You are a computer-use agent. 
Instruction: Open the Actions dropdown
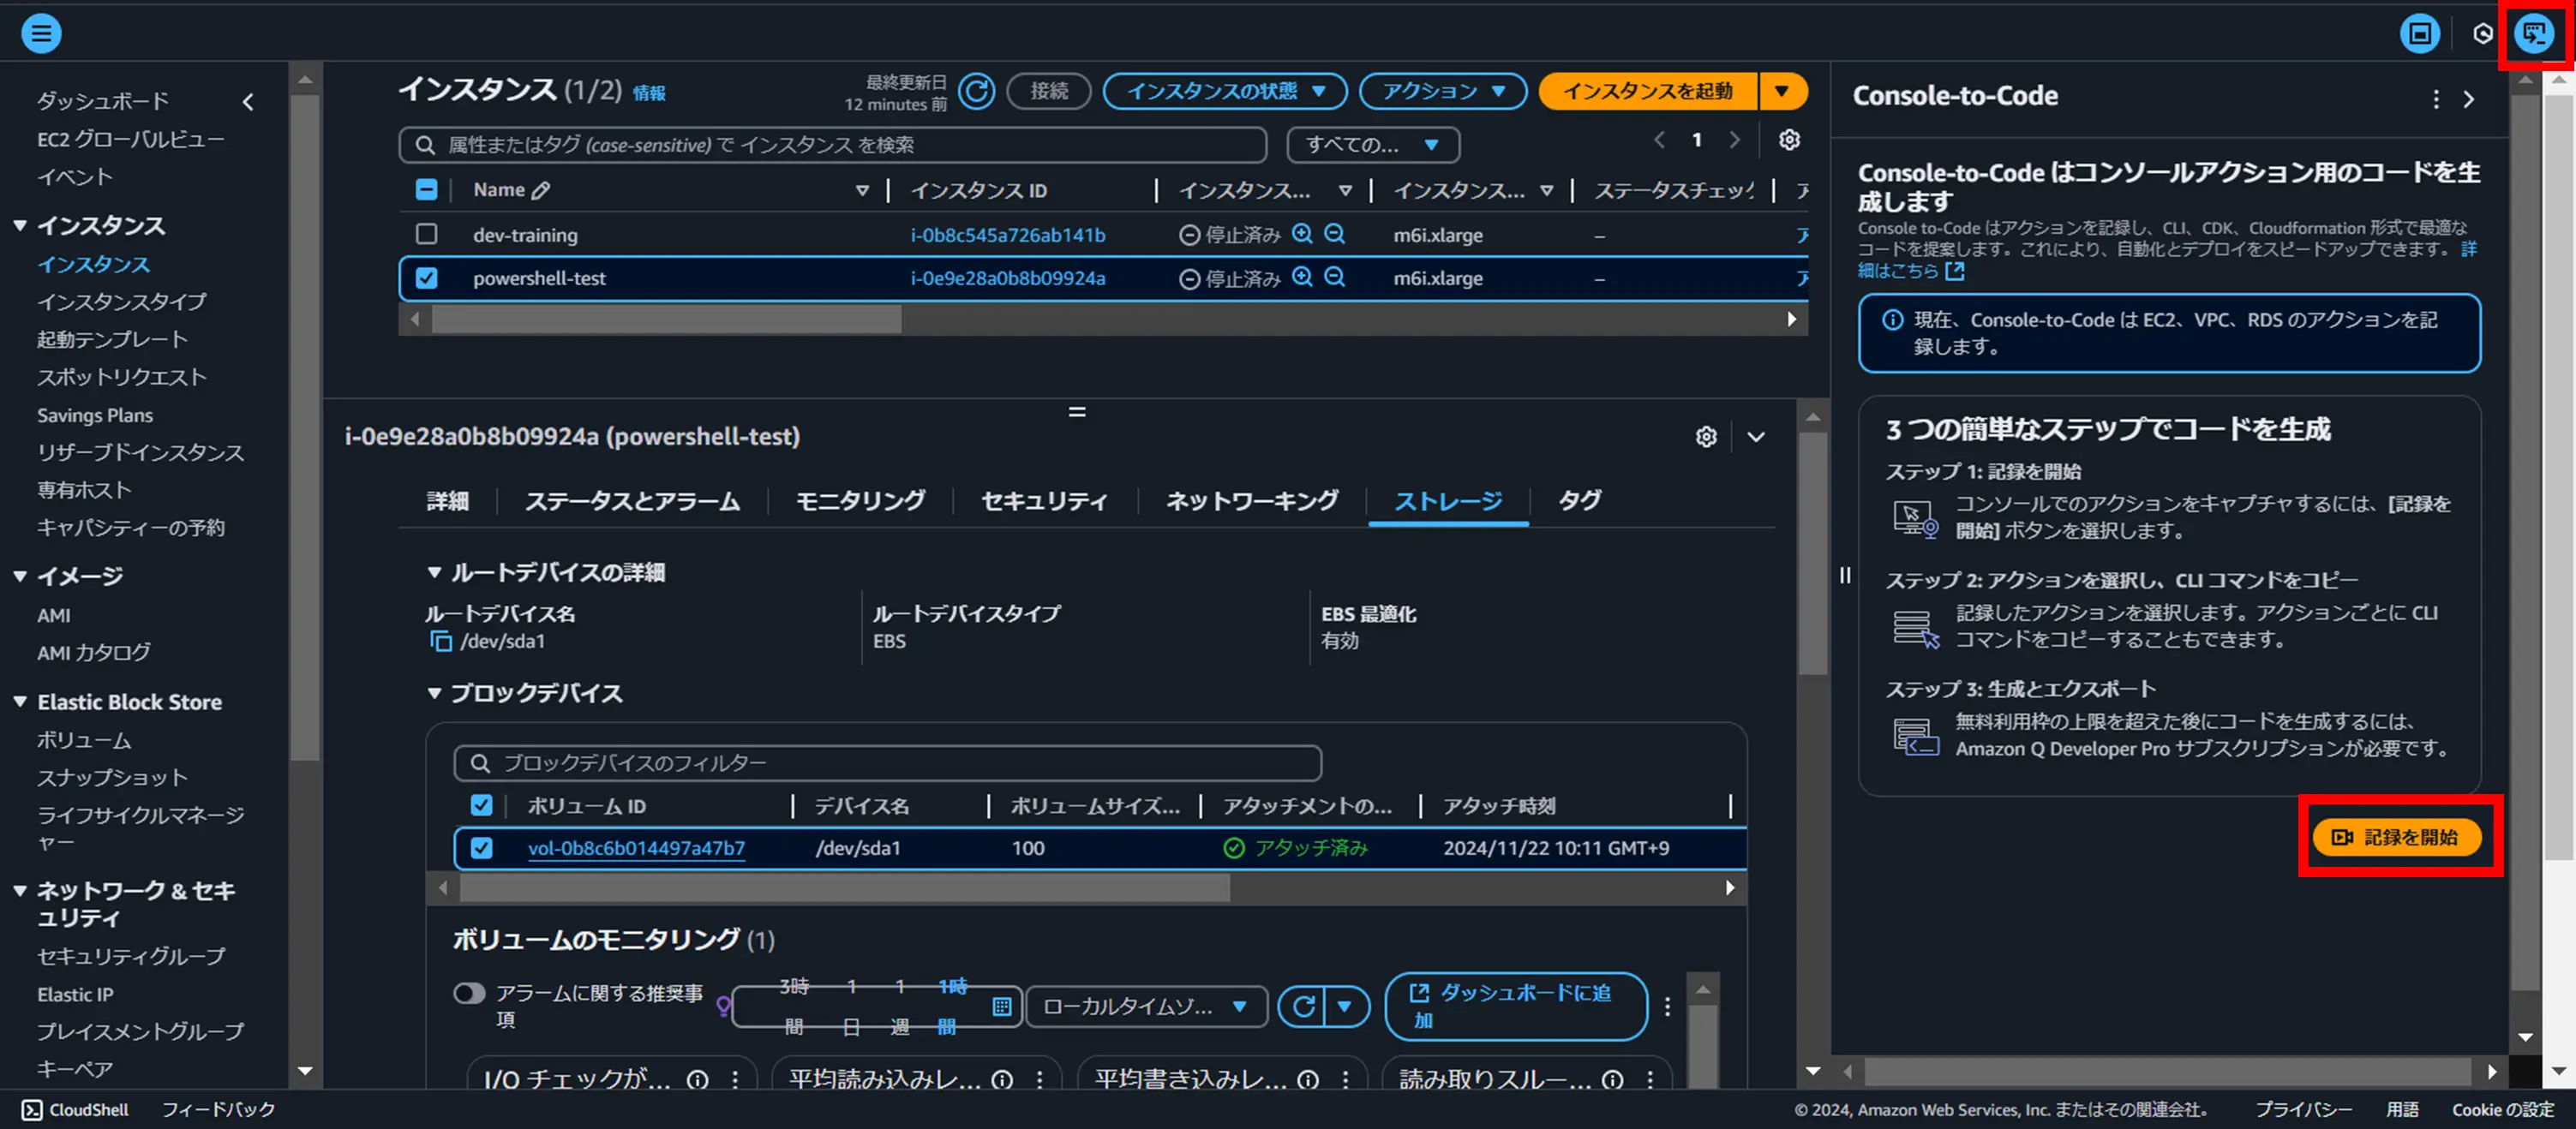point(1442,91)
